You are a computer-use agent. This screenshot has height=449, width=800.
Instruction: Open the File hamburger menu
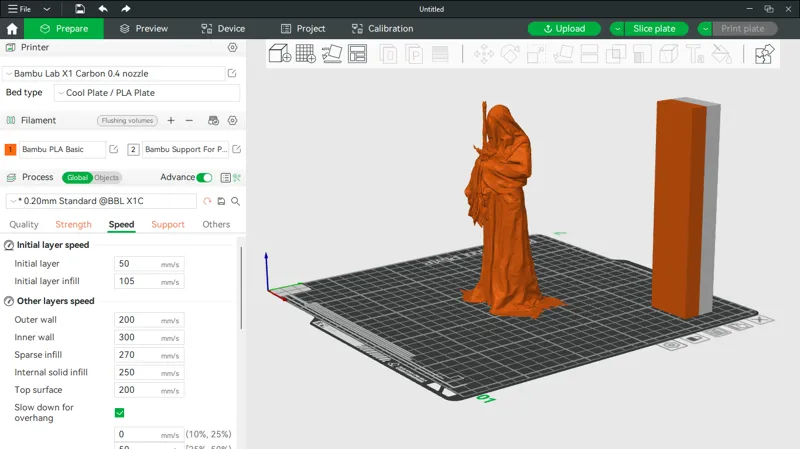click(19, 9)
